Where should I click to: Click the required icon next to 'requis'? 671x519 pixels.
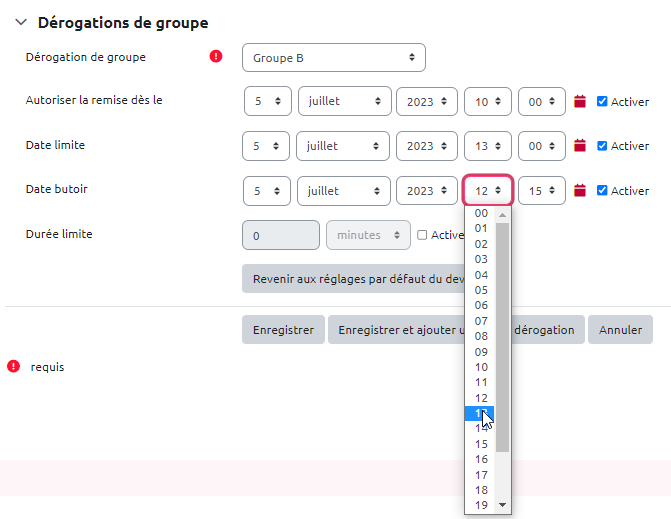14,367
